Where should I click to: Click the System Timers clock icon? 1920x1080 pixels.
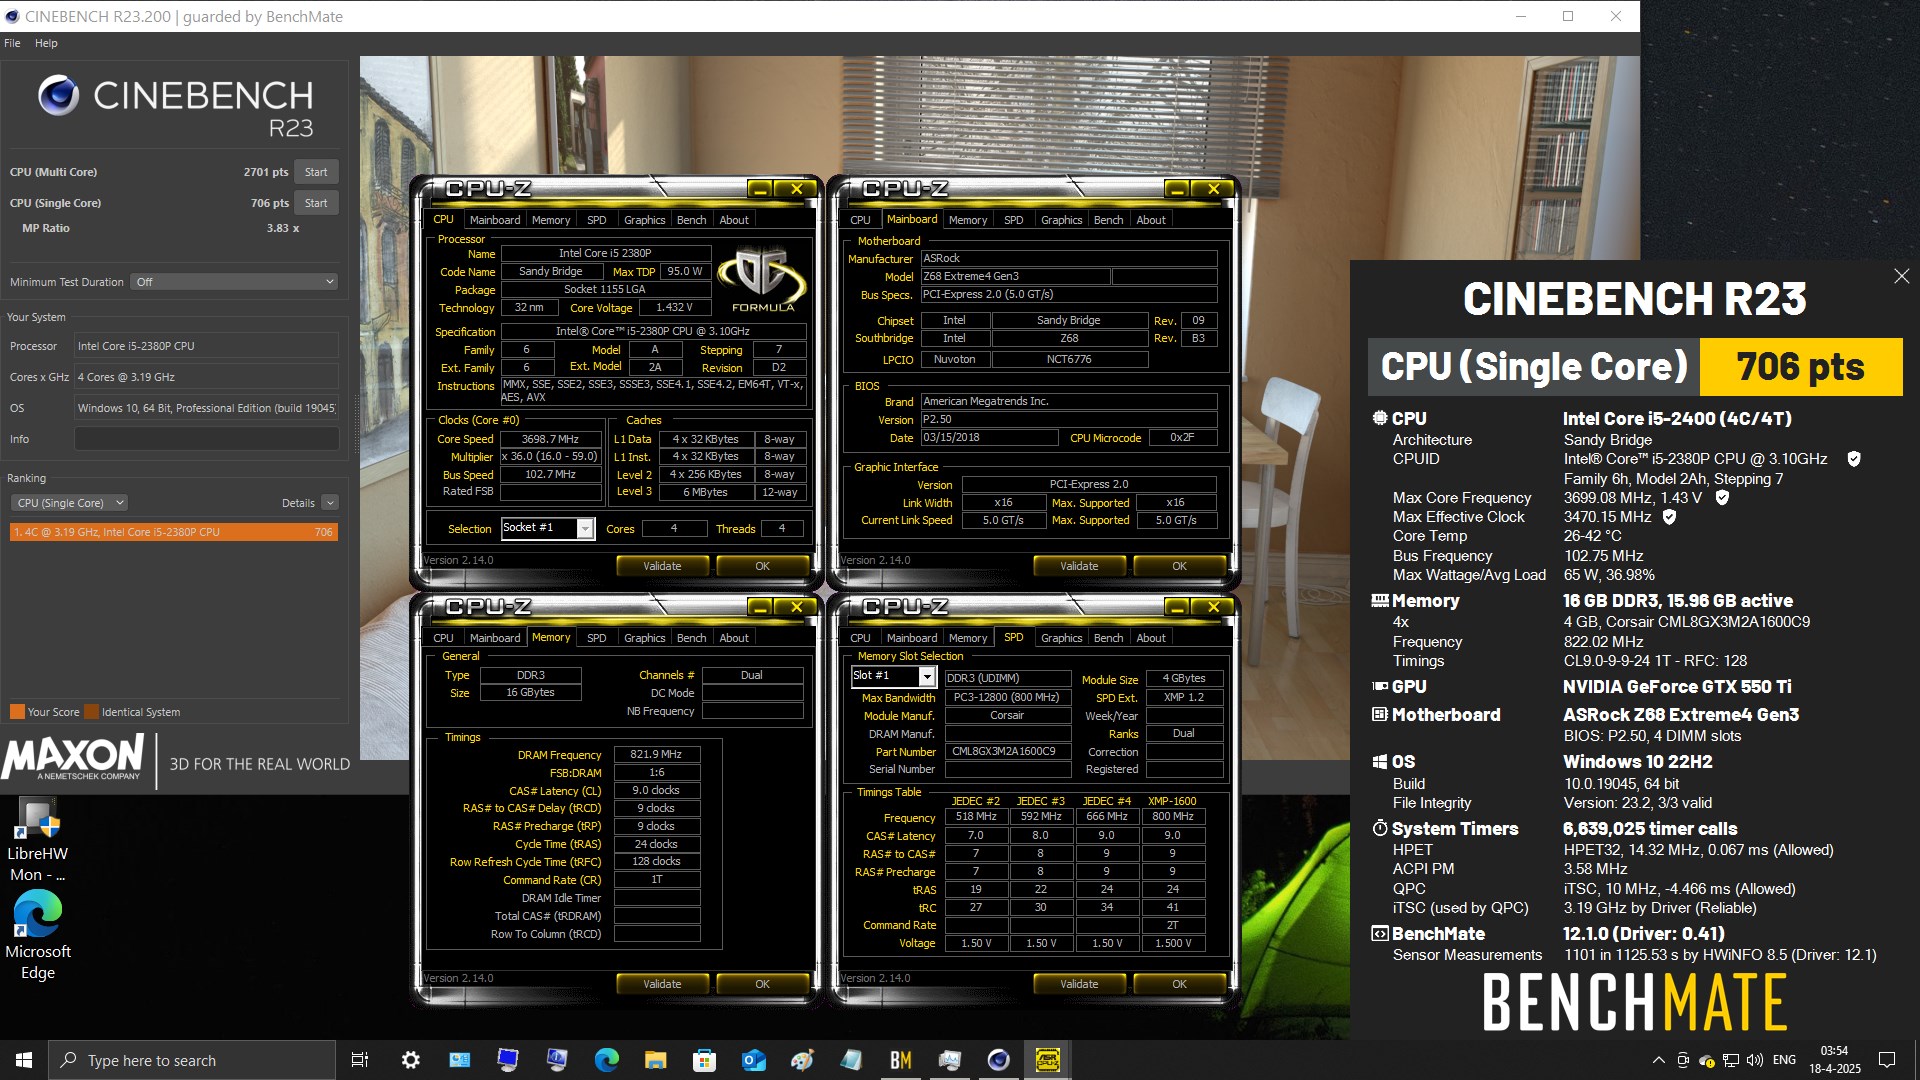(1380, 828)
